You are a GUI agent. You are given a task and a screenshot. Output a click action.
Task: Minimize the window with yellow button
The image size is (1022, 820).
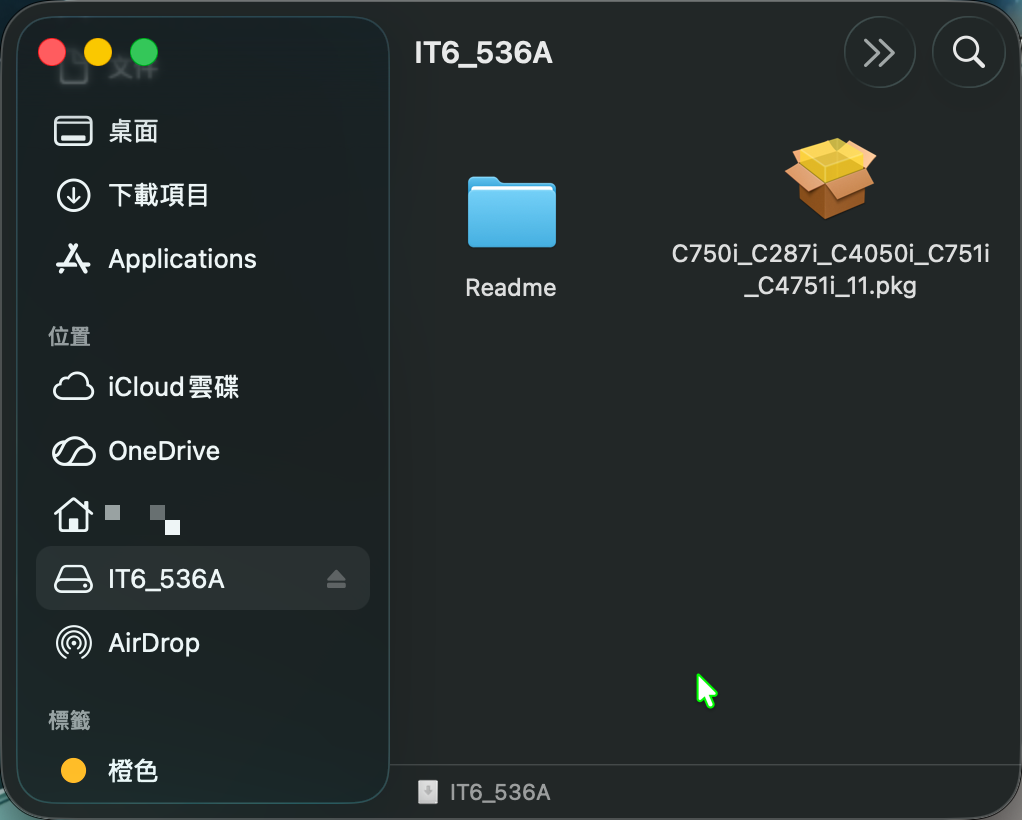point(98,52)
